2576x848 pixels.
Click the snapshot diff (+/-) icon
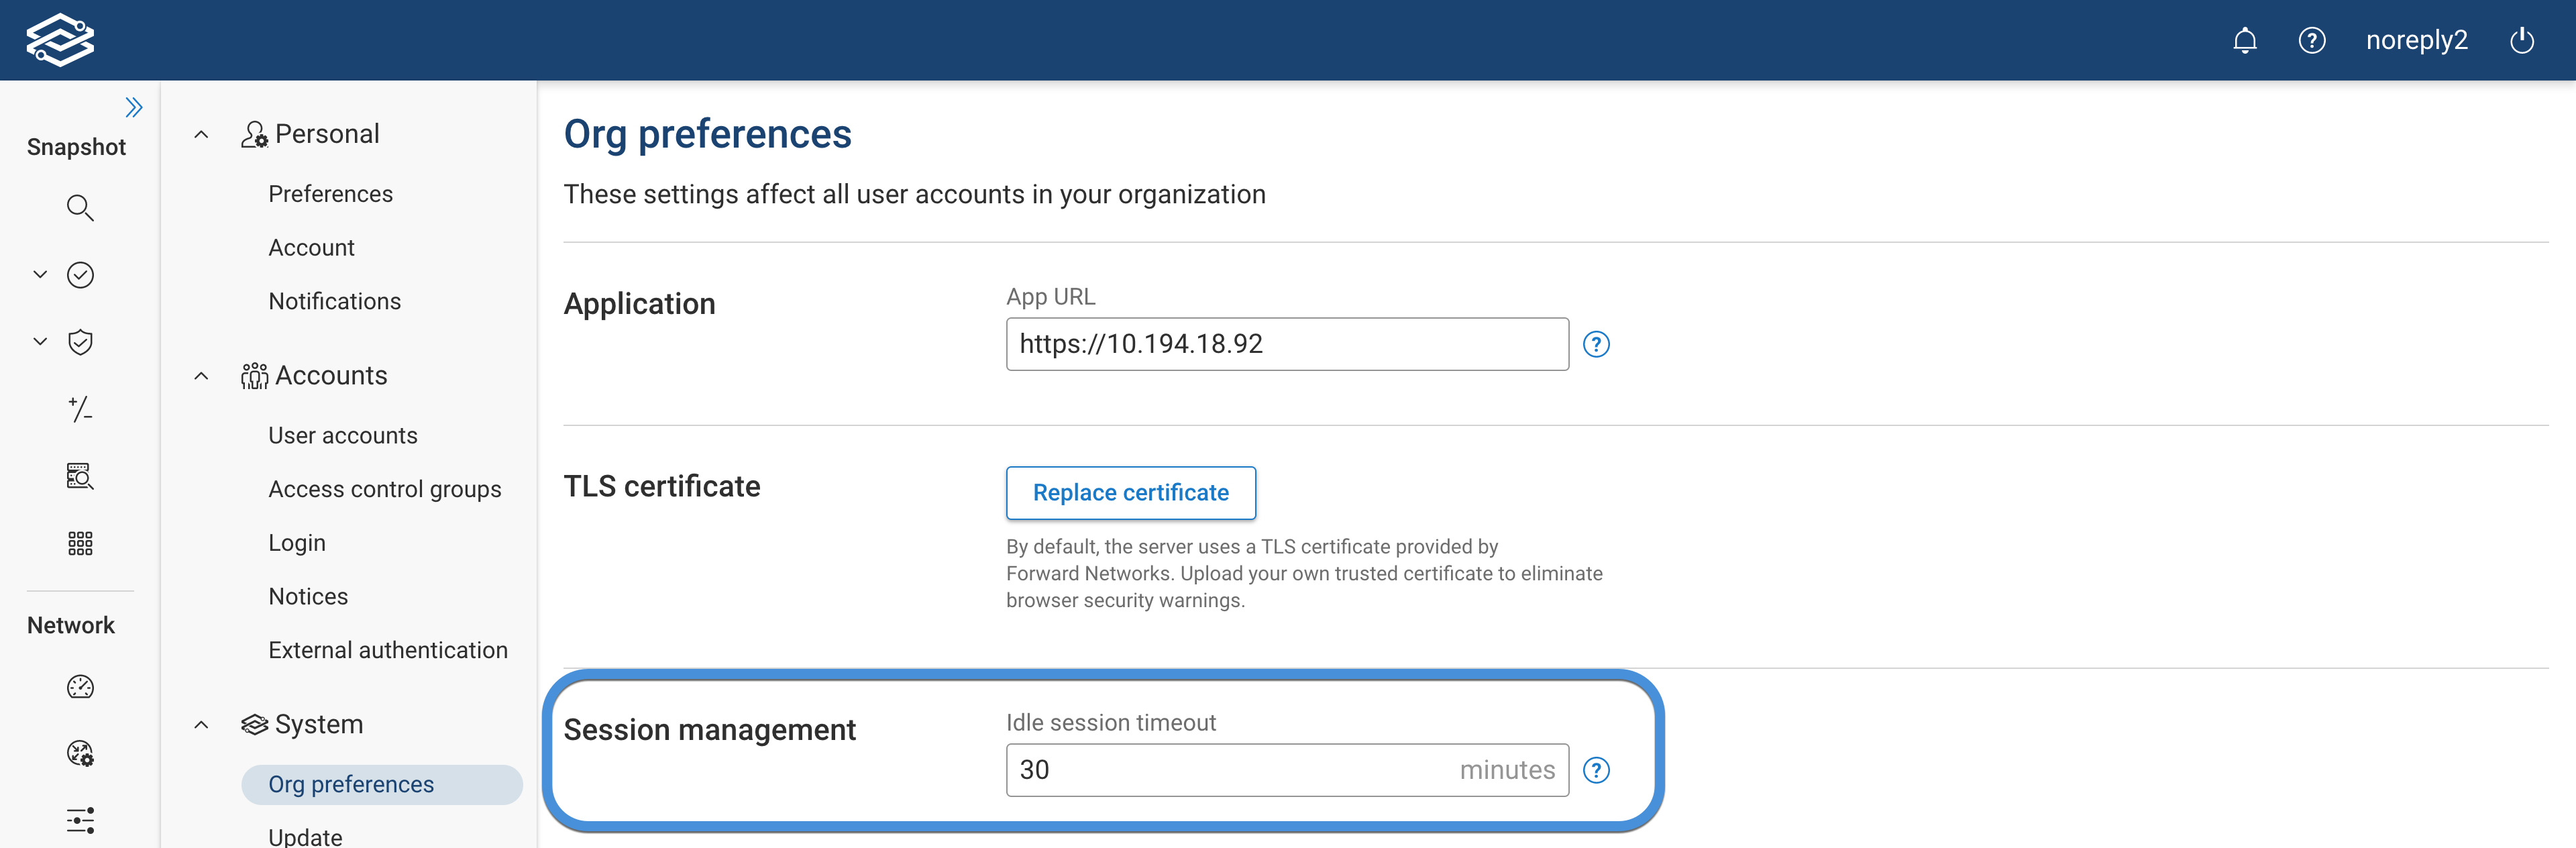(80, 409)
